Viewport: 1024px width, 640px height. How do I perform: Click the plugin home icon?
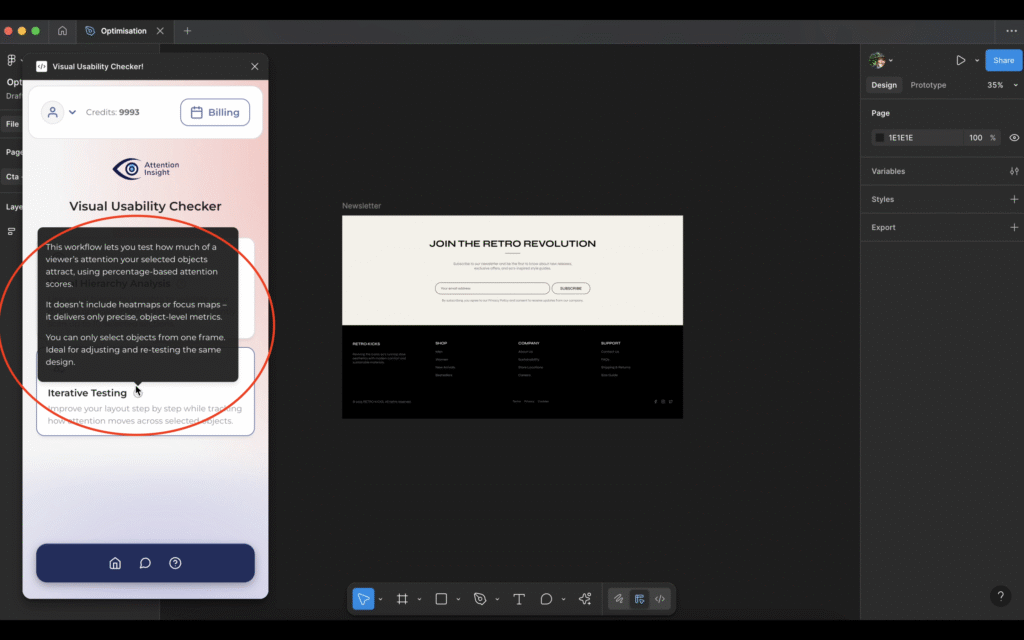coord(115,563)
